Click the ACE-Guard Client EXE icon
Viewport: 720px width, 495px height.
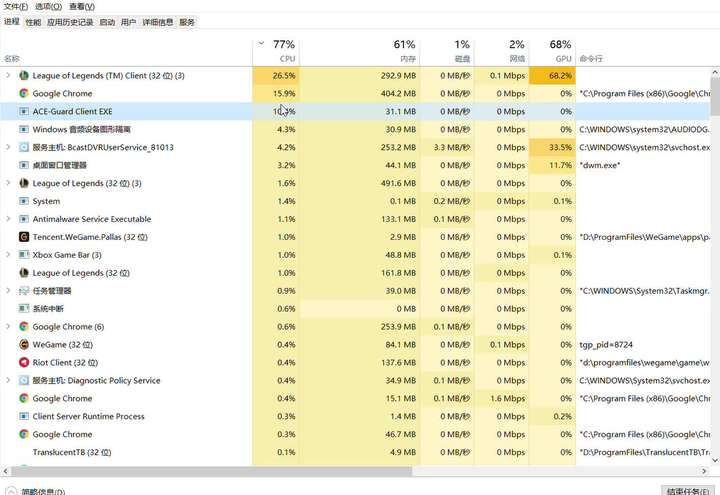[x=24, y=112]
